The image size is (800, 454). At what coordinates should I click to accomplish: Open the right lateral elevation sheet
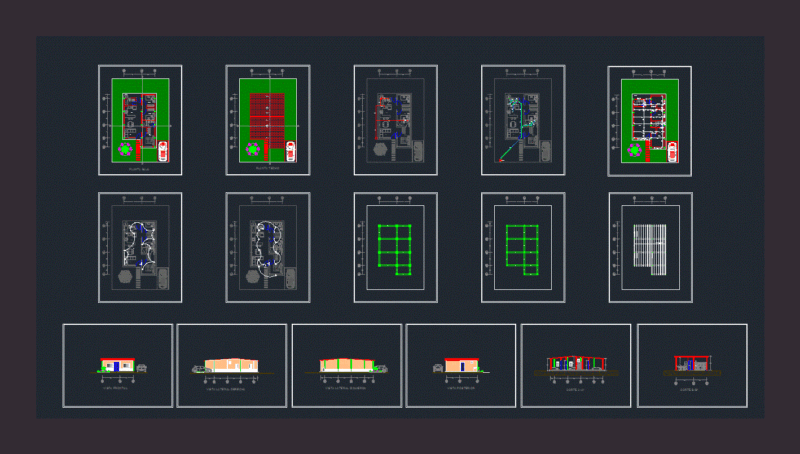tap(232, 366)
